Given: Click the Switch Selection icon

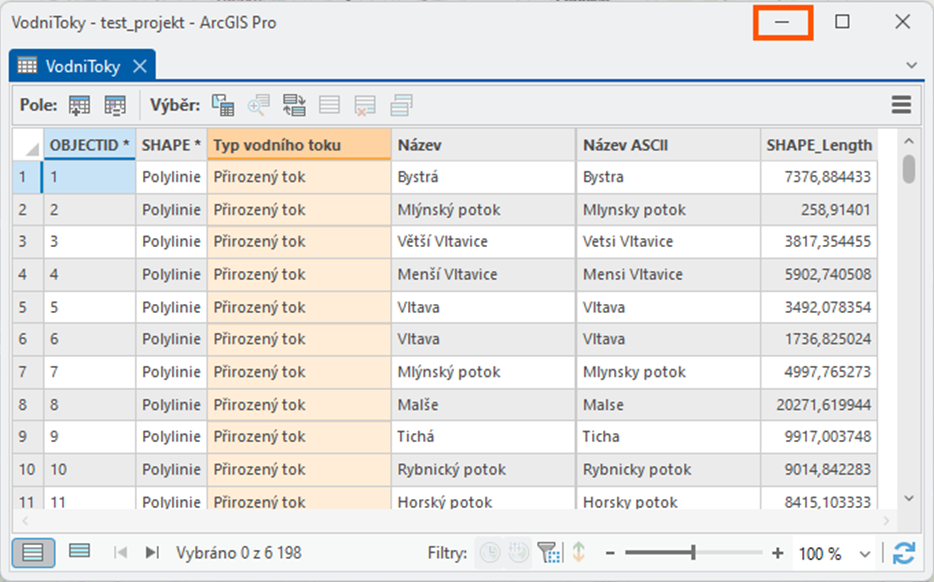Looking at the screenshot, I should click(x=294, y=105).
